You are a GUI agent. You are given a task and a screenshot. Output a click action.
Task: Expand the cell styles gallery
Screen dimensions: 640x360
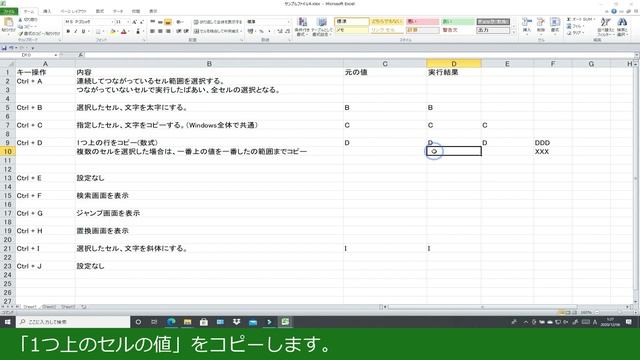tap(513, 33)
